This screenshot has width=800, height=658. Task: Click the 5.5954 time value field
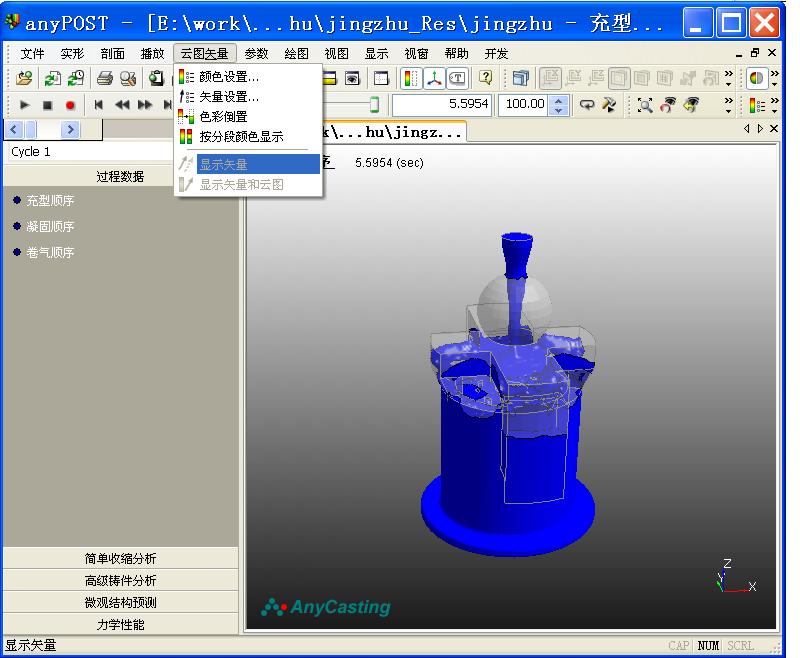(x=442, y=104)
